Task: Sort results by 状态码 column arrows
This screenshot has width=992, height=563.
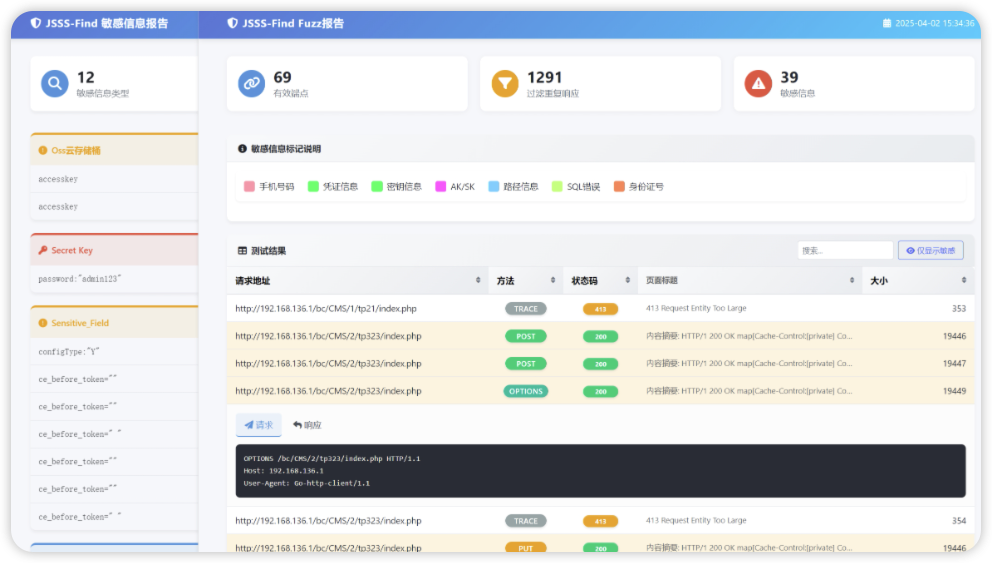Action: (627, 281)
